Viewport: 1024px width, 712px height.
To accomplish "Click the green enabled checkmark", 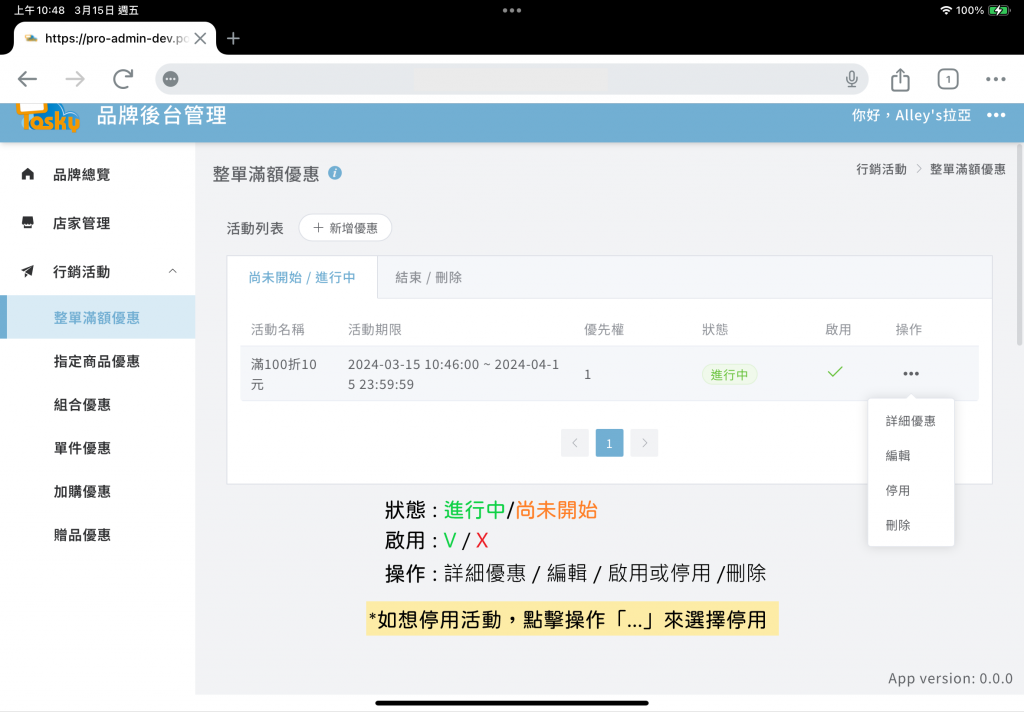I will [x=835, y=372].
